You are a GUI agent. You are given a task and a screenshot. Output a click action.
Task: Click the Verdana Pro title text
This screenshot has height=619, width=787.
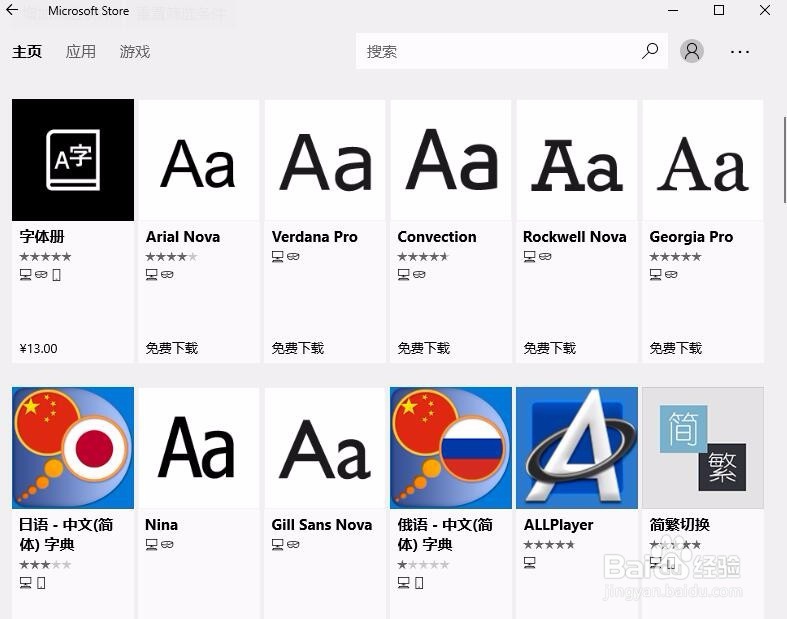click(315, 236)
